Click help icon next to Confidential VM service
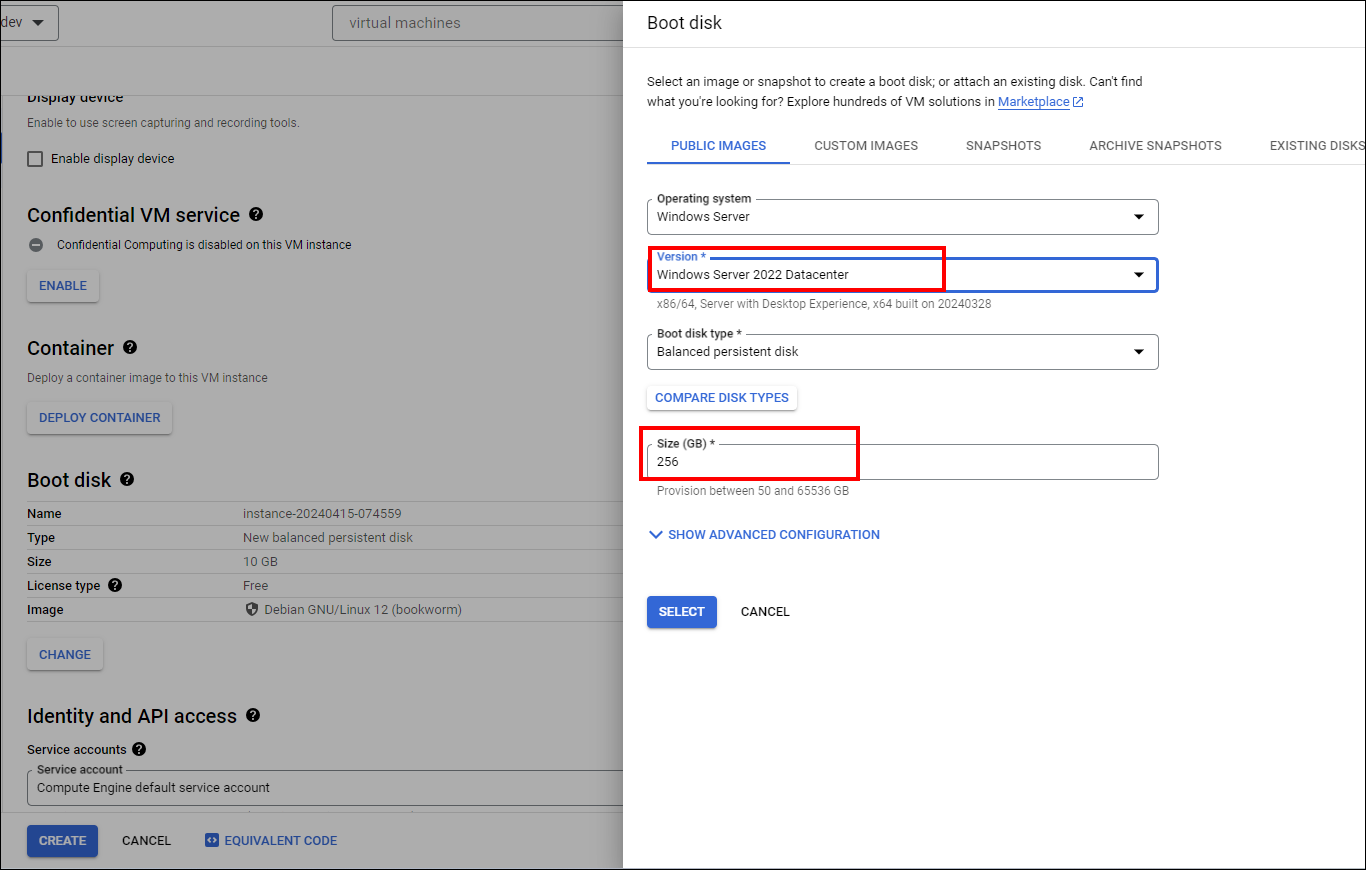 pos(256,215)
